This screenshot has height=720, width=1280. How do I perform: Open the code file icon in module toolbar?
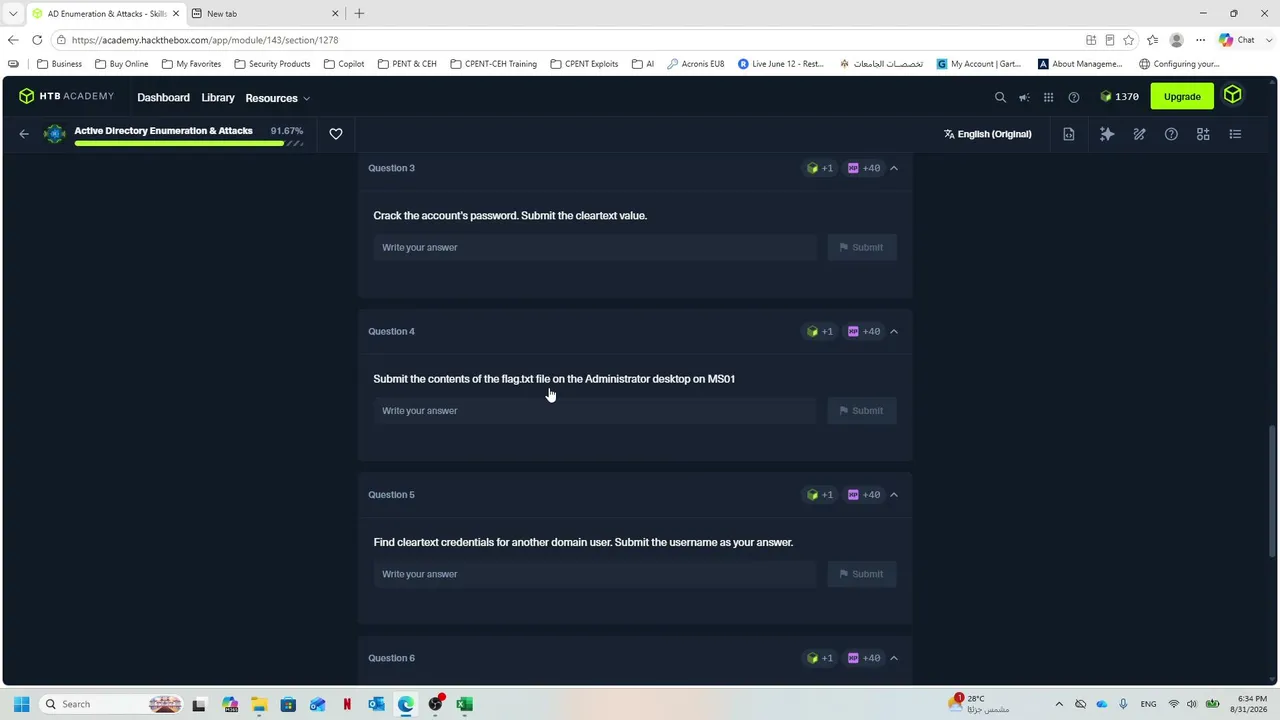[1069, 134]
